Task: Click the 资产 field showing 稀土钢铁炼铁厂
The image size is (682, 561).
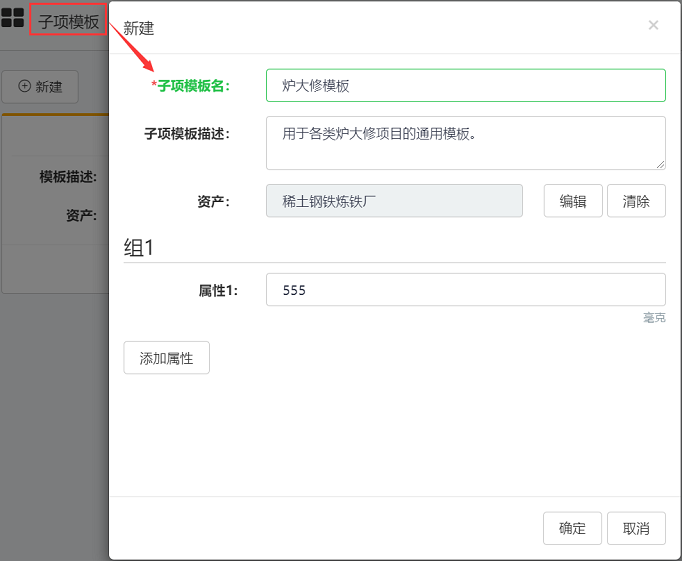Action: point(394,201)
